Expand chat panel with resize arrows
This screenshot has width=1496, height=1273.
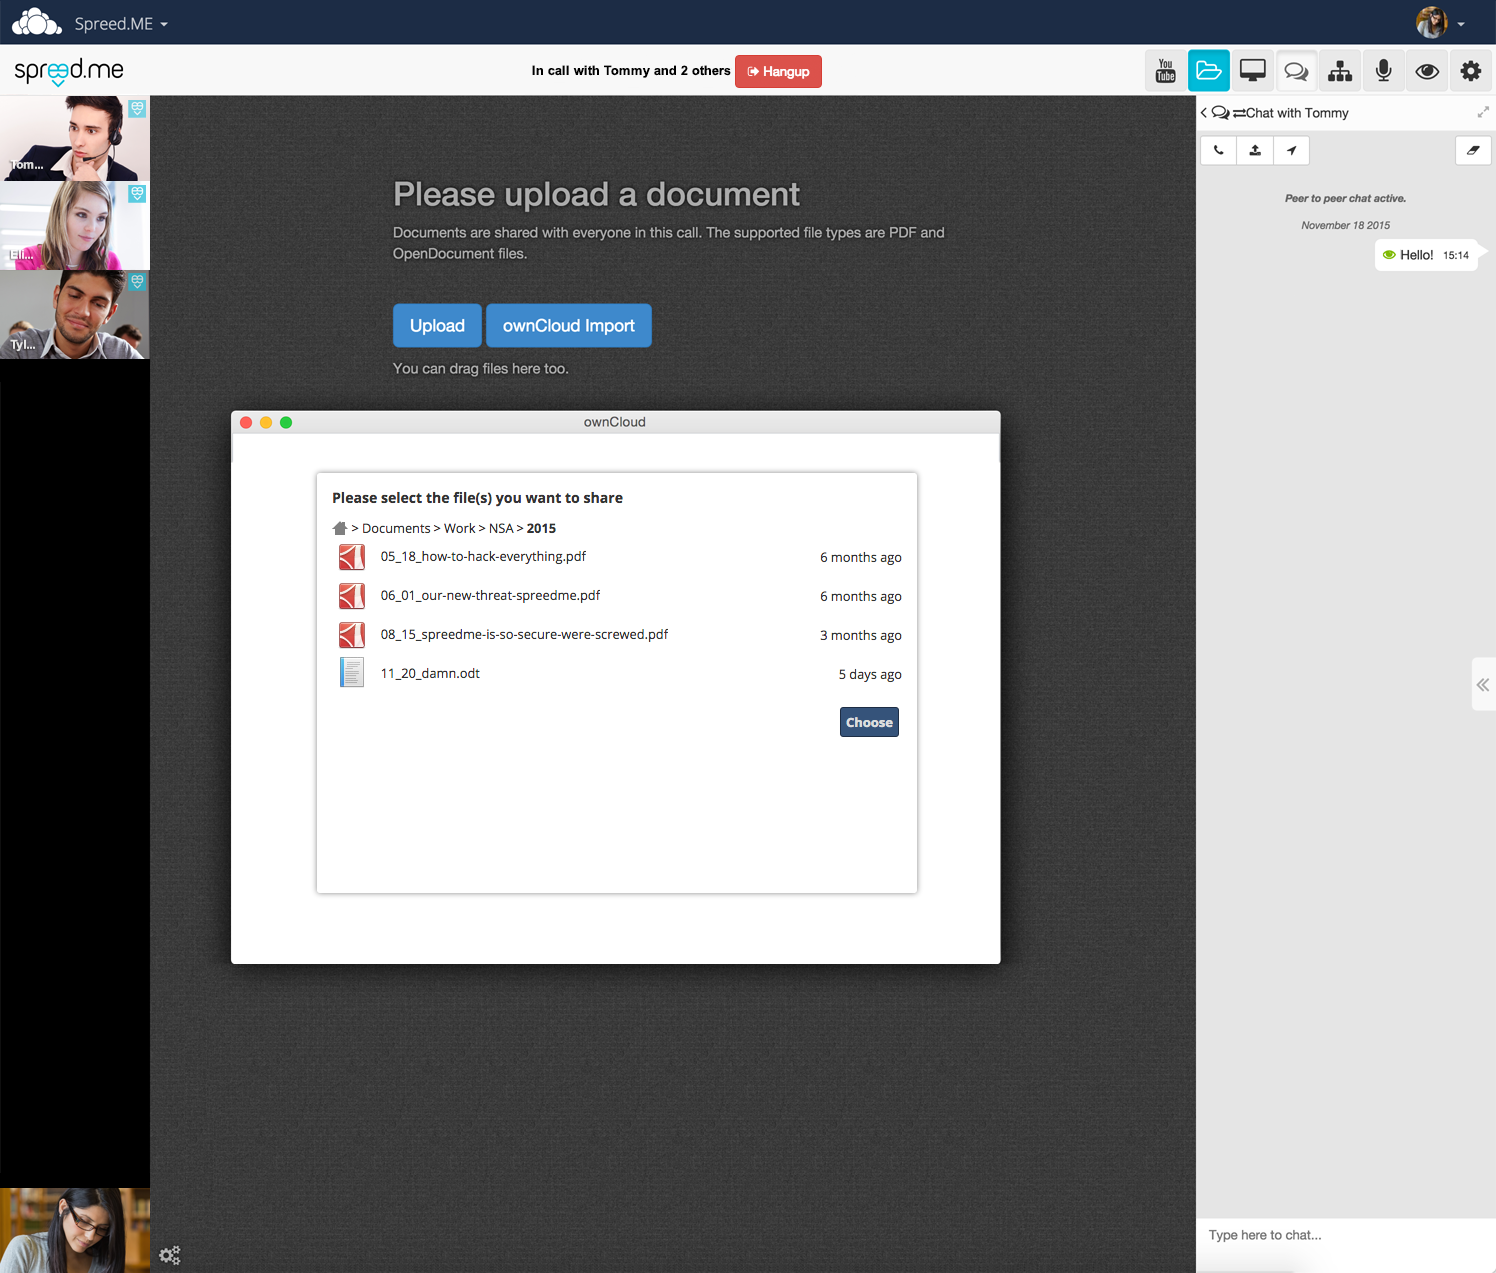pos(1483,112)
